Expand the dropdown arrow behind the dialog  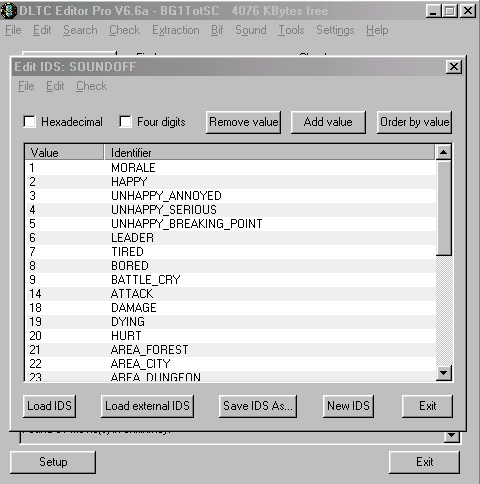(x=452, y=436)
